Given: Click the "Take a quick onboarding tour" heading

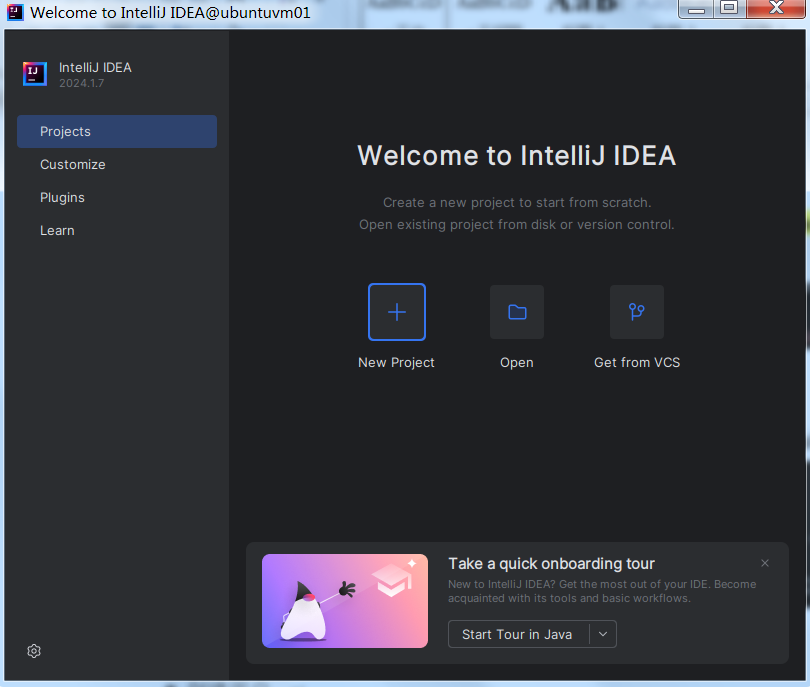Looking at the screenshot, I should click(551, 564).
